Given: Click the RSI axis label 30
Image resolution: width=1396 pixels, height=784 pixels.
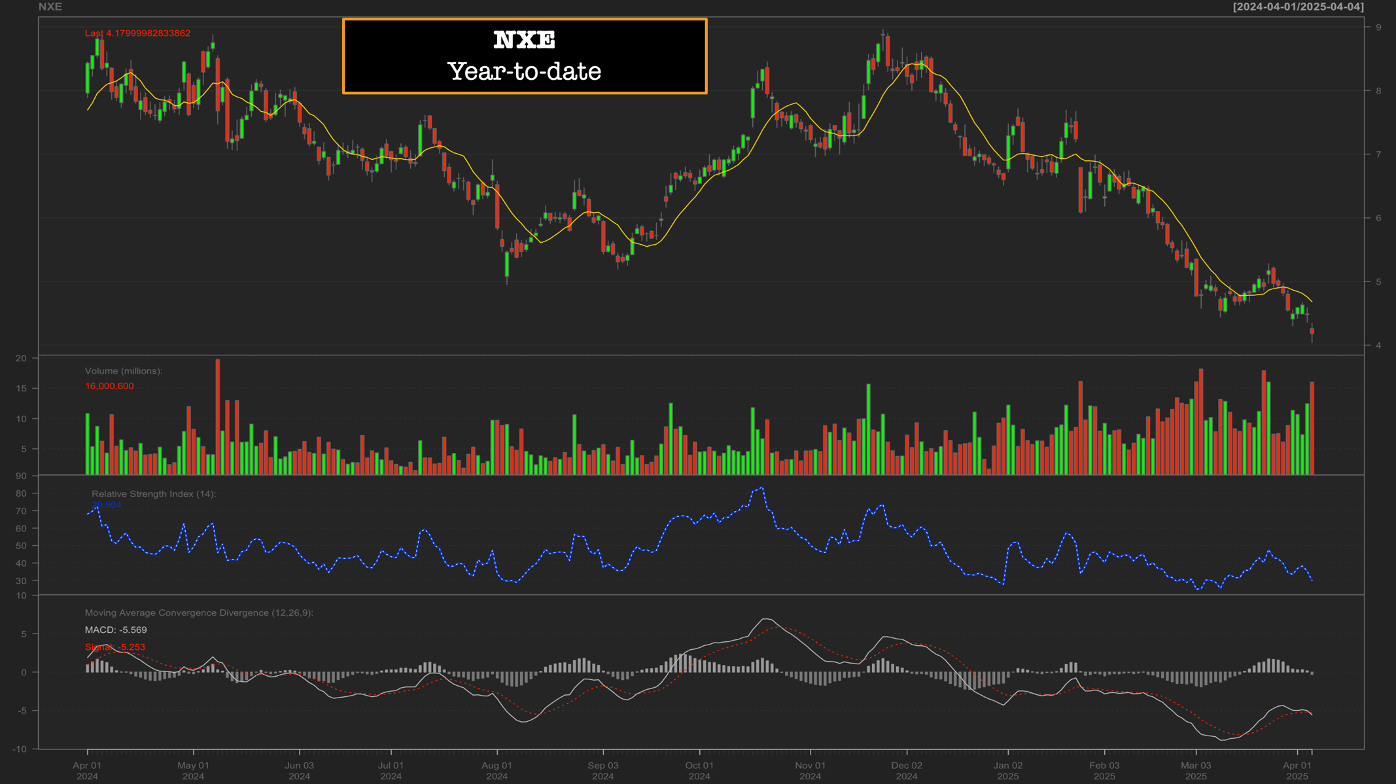Looking at the screenshot, I should [x=21, y=580].
